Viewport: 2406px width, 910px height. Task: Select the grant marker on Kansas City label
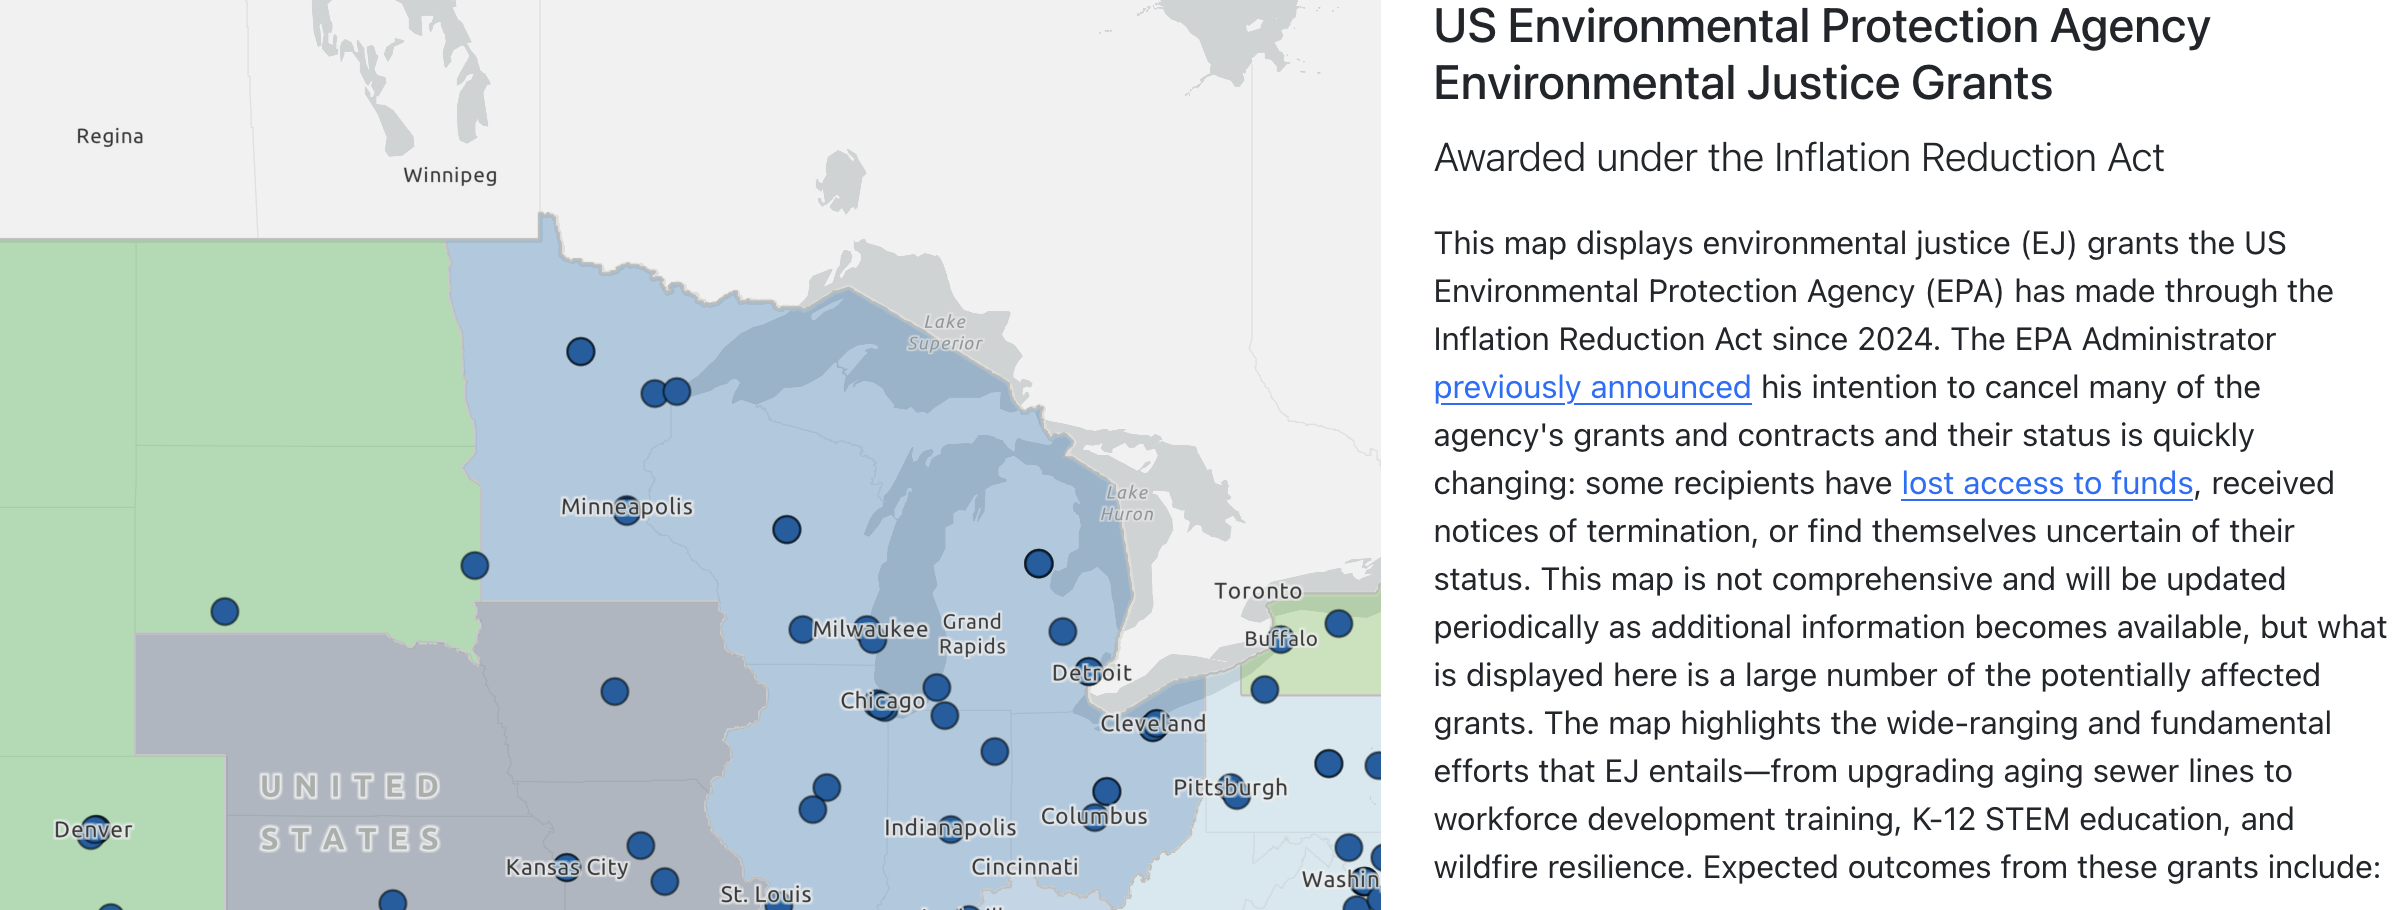tap(567, 868)
